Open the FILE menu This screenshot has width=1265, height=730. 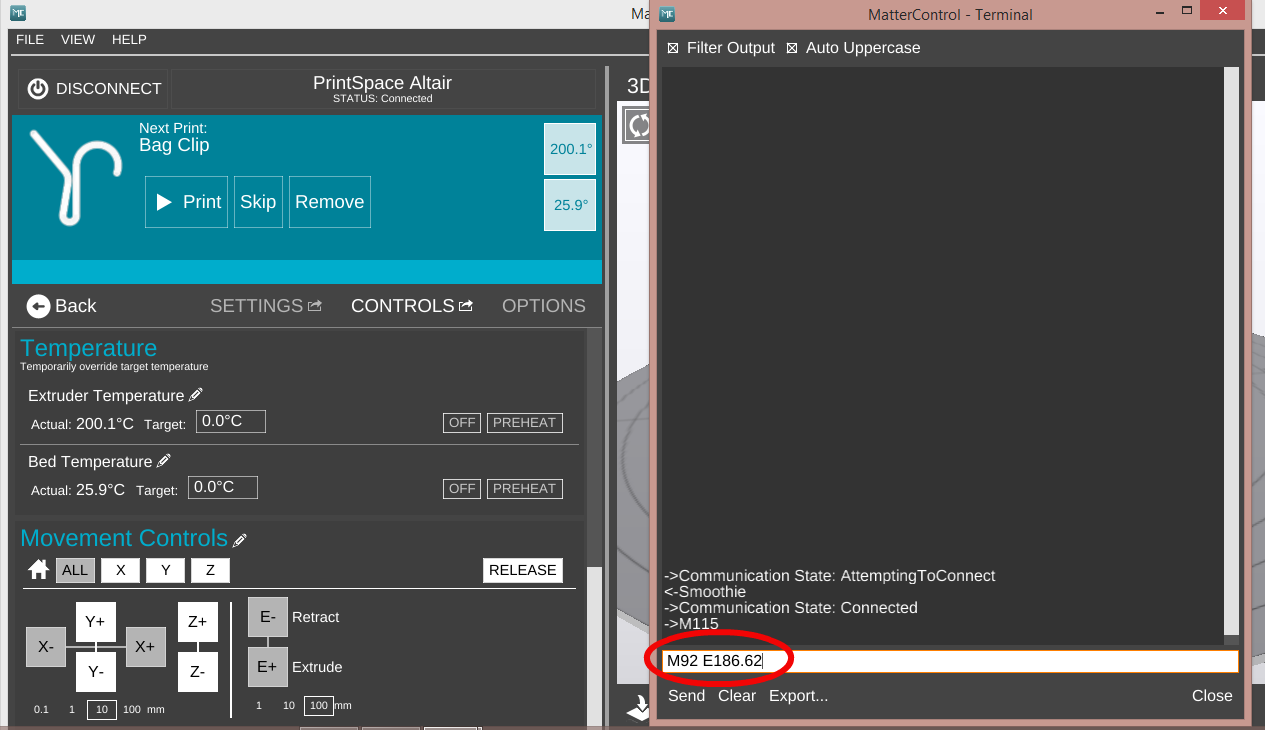(30, 40)
